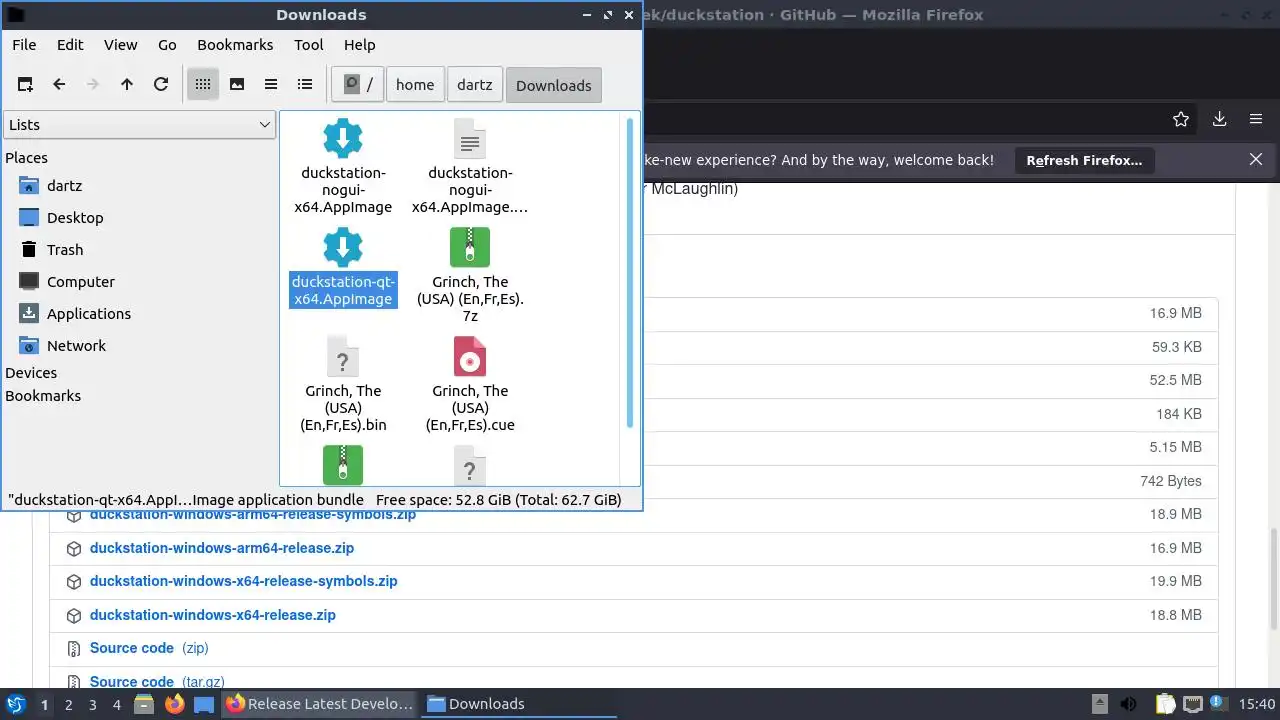Click the root path button
This screenshot has width=1280, height=720.
358,85
